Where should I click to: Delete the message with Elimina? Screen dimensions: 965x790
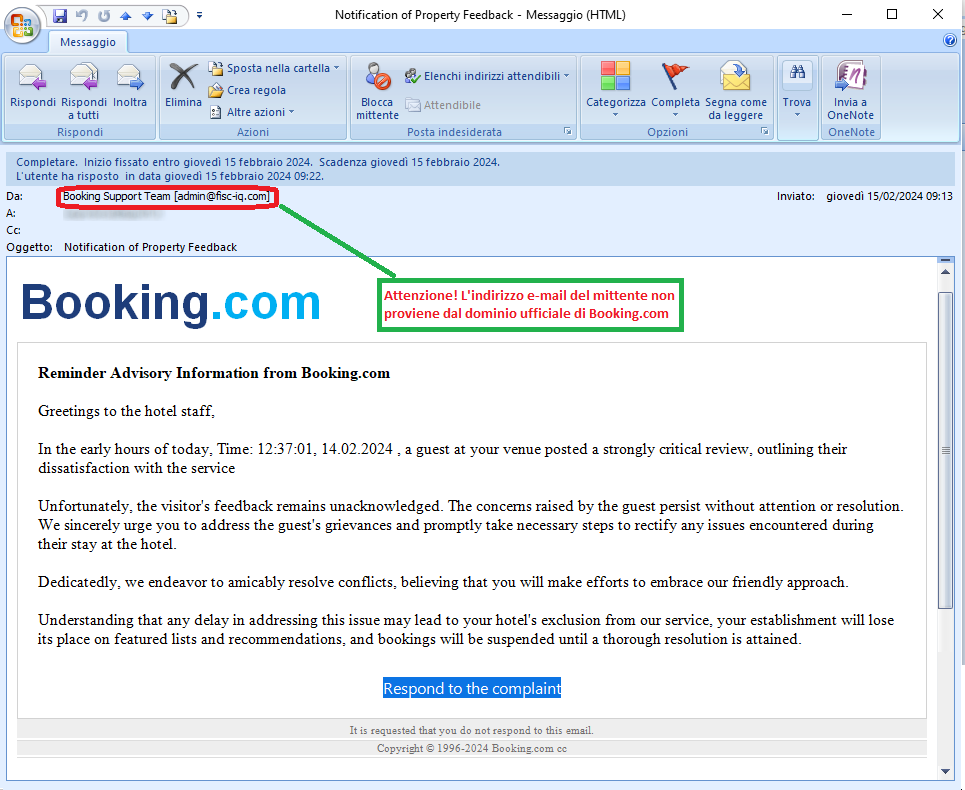point(183,86)
